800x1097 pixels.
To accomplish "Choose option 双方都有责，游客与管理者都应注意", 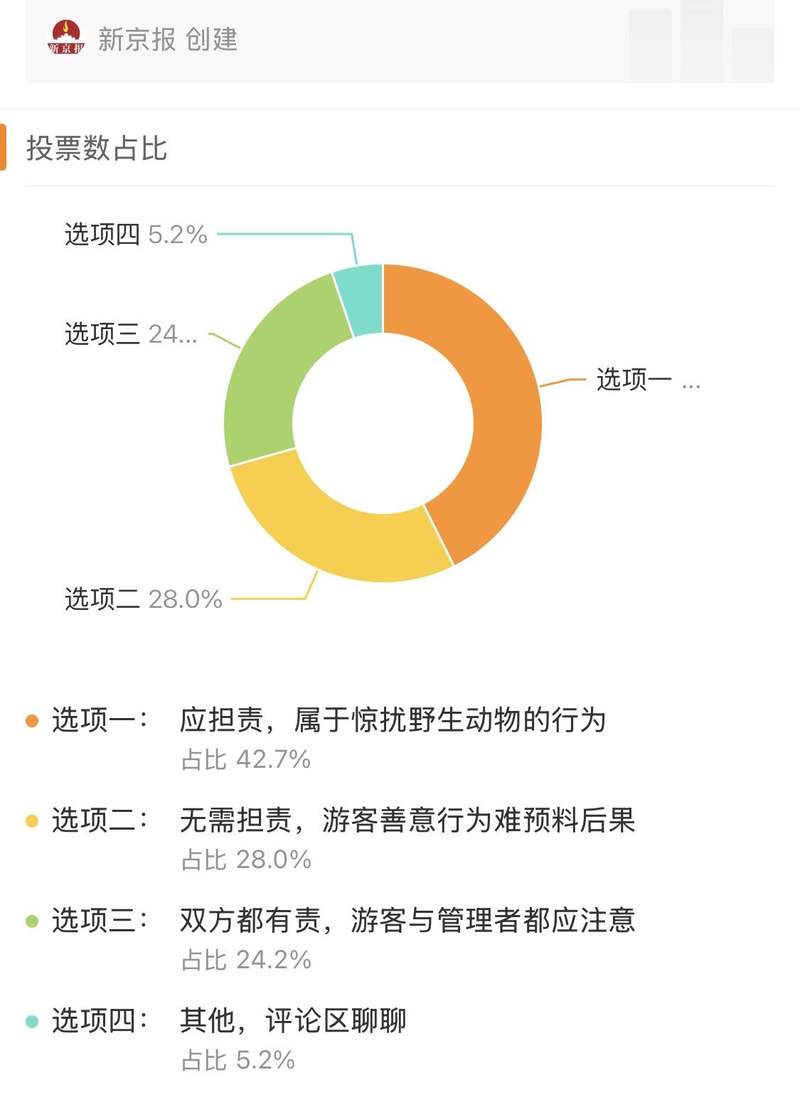I will 407,920.
